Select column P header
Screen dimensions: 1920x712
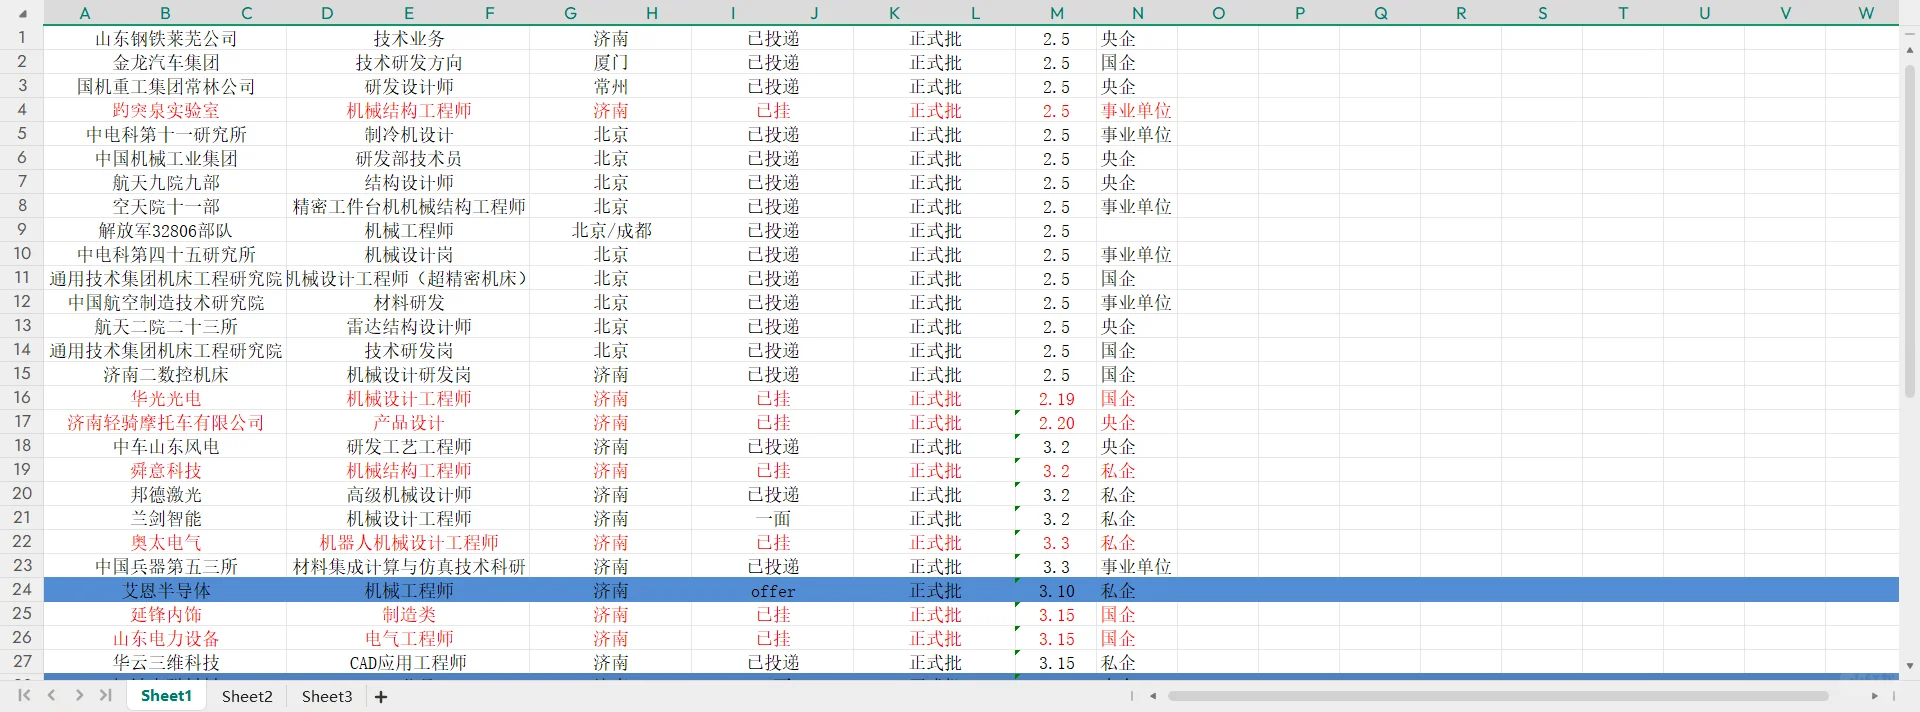point(1300,13)
